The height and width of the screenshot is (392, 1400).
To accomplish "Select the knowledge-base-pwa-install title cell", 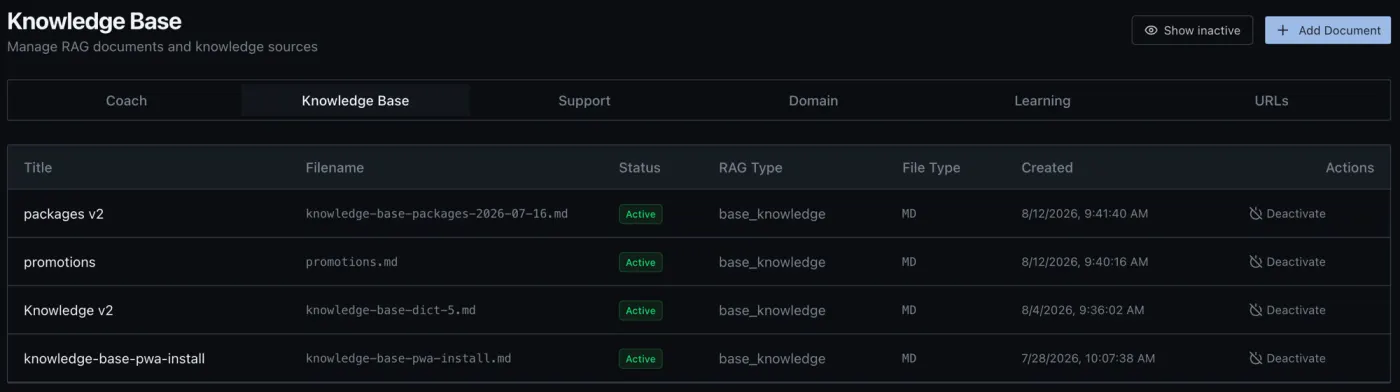I will coord(114,358).
